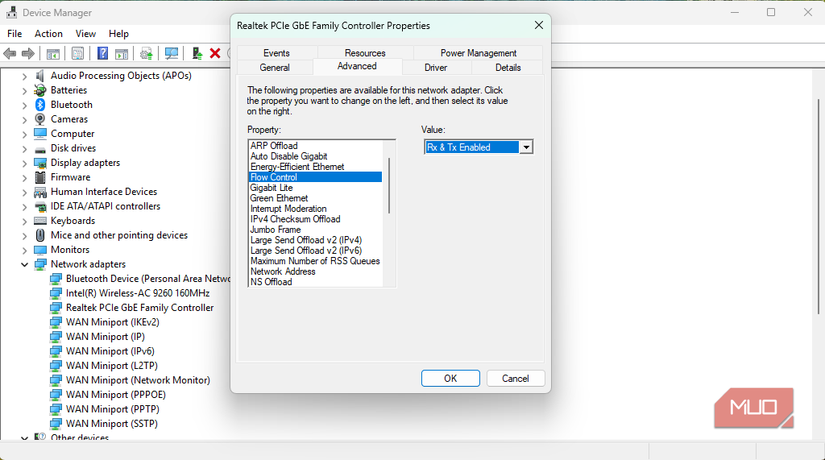825x460 pixels.
Task: Click Cancel in the Properties dialog
Action: (515, 378)
